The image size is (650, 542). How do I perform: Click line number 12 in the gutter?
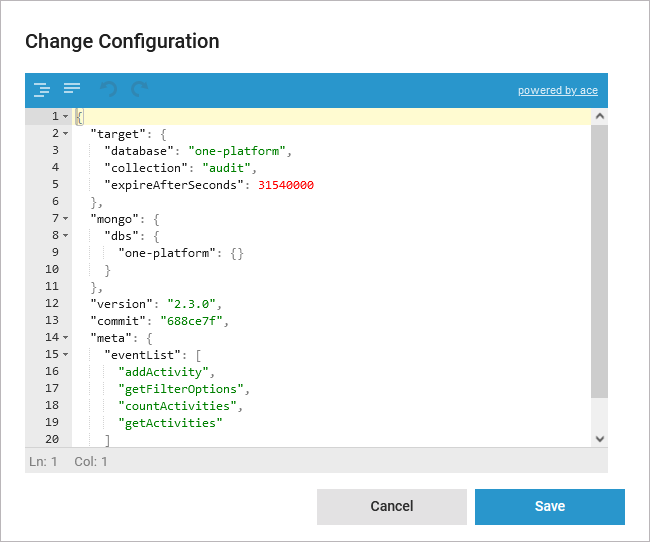point(52,303)
